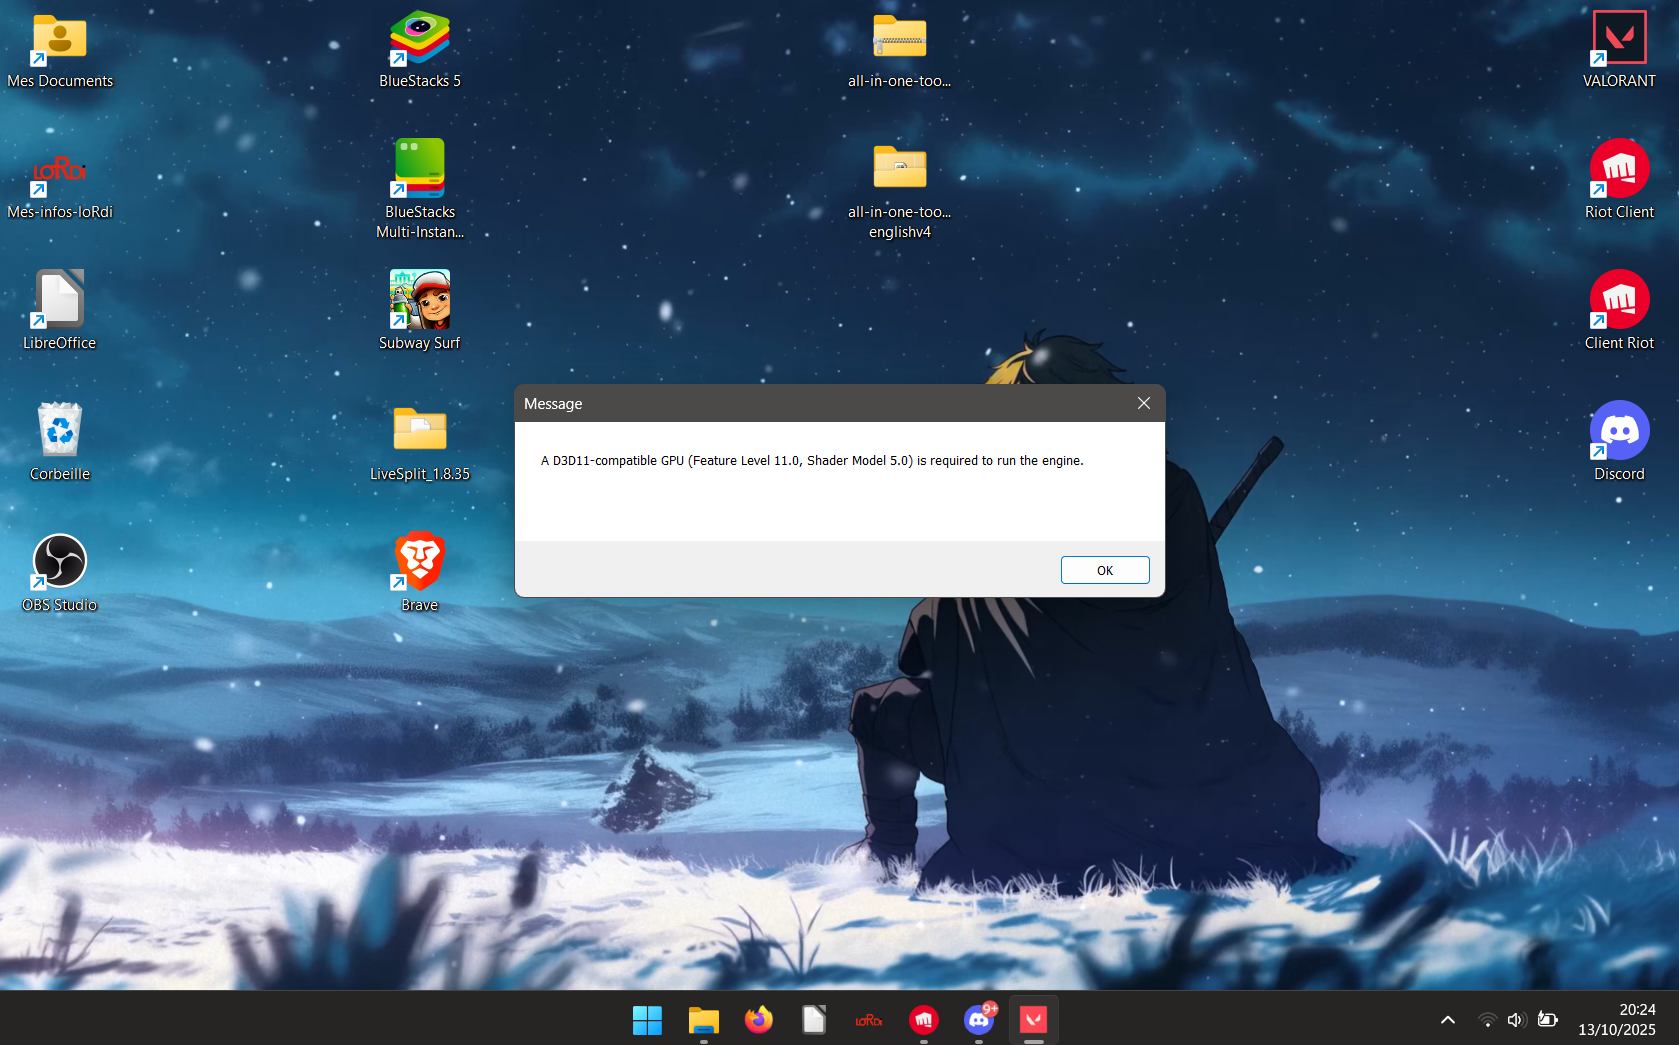Open the LibreOffice document icon in taskbar

click(814, 1020)
